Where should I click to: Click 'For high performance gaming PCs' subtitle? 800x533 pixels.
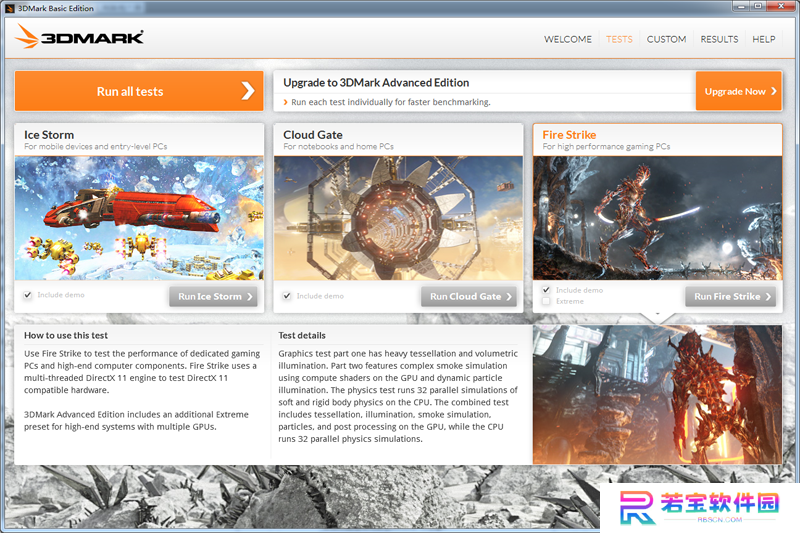pyautogui.click(x=606, y=146)
